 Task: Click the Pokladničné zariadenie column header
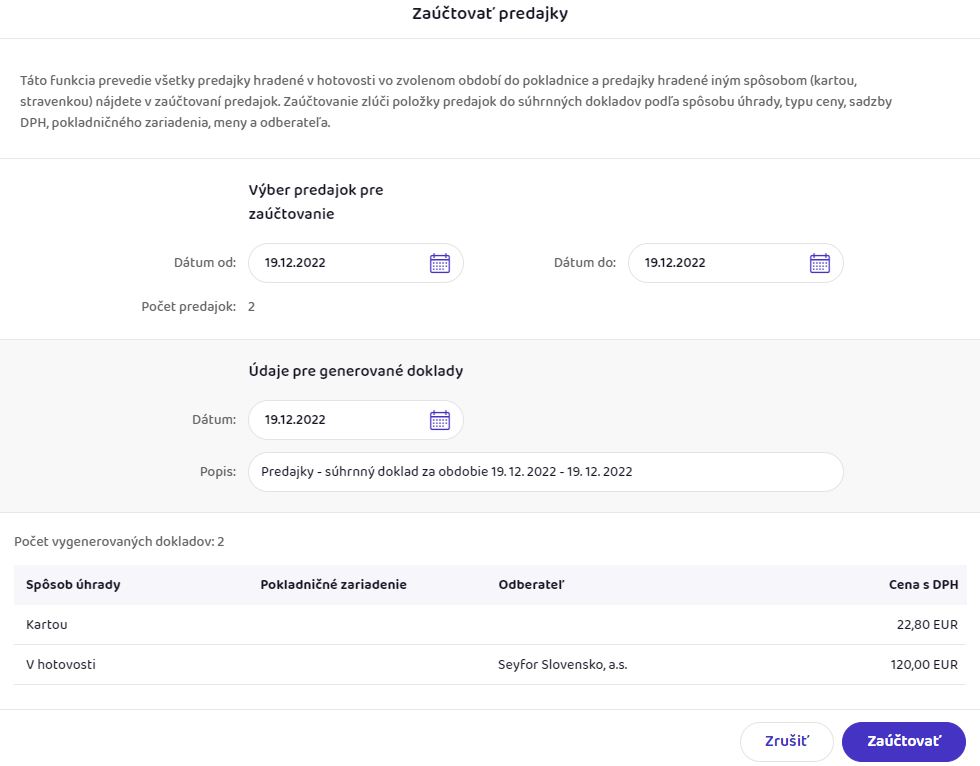[333, 585]
